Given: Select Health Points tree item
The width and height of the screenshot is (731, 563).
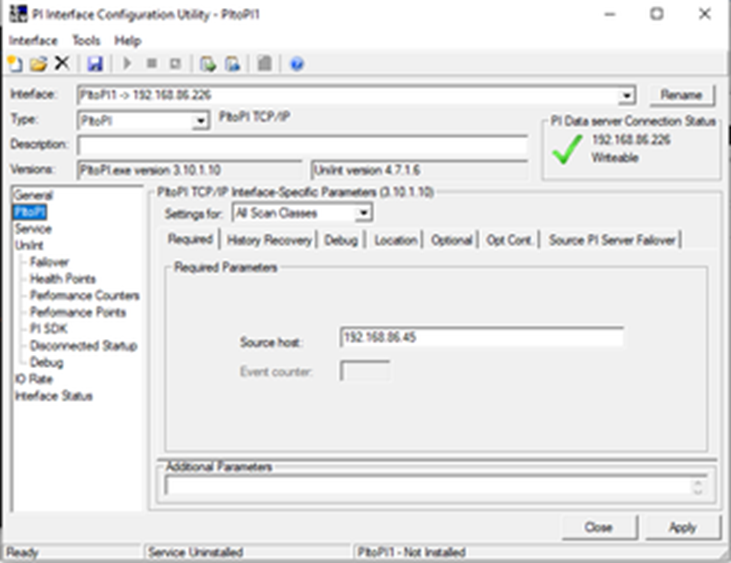Looking at the screenshot, I should tap(63, 279).
